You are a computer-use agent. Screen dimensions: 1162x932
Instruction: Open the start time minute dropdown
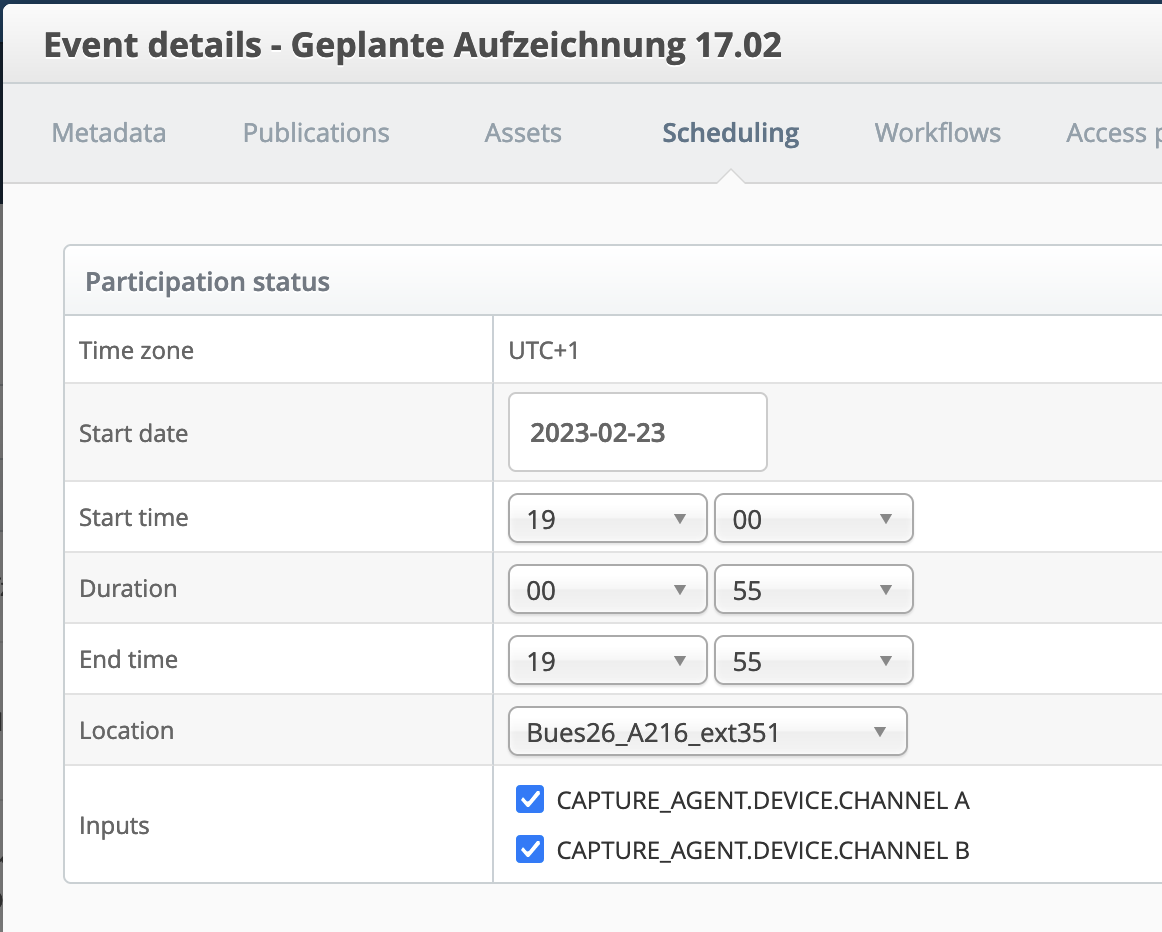[813, 518]
